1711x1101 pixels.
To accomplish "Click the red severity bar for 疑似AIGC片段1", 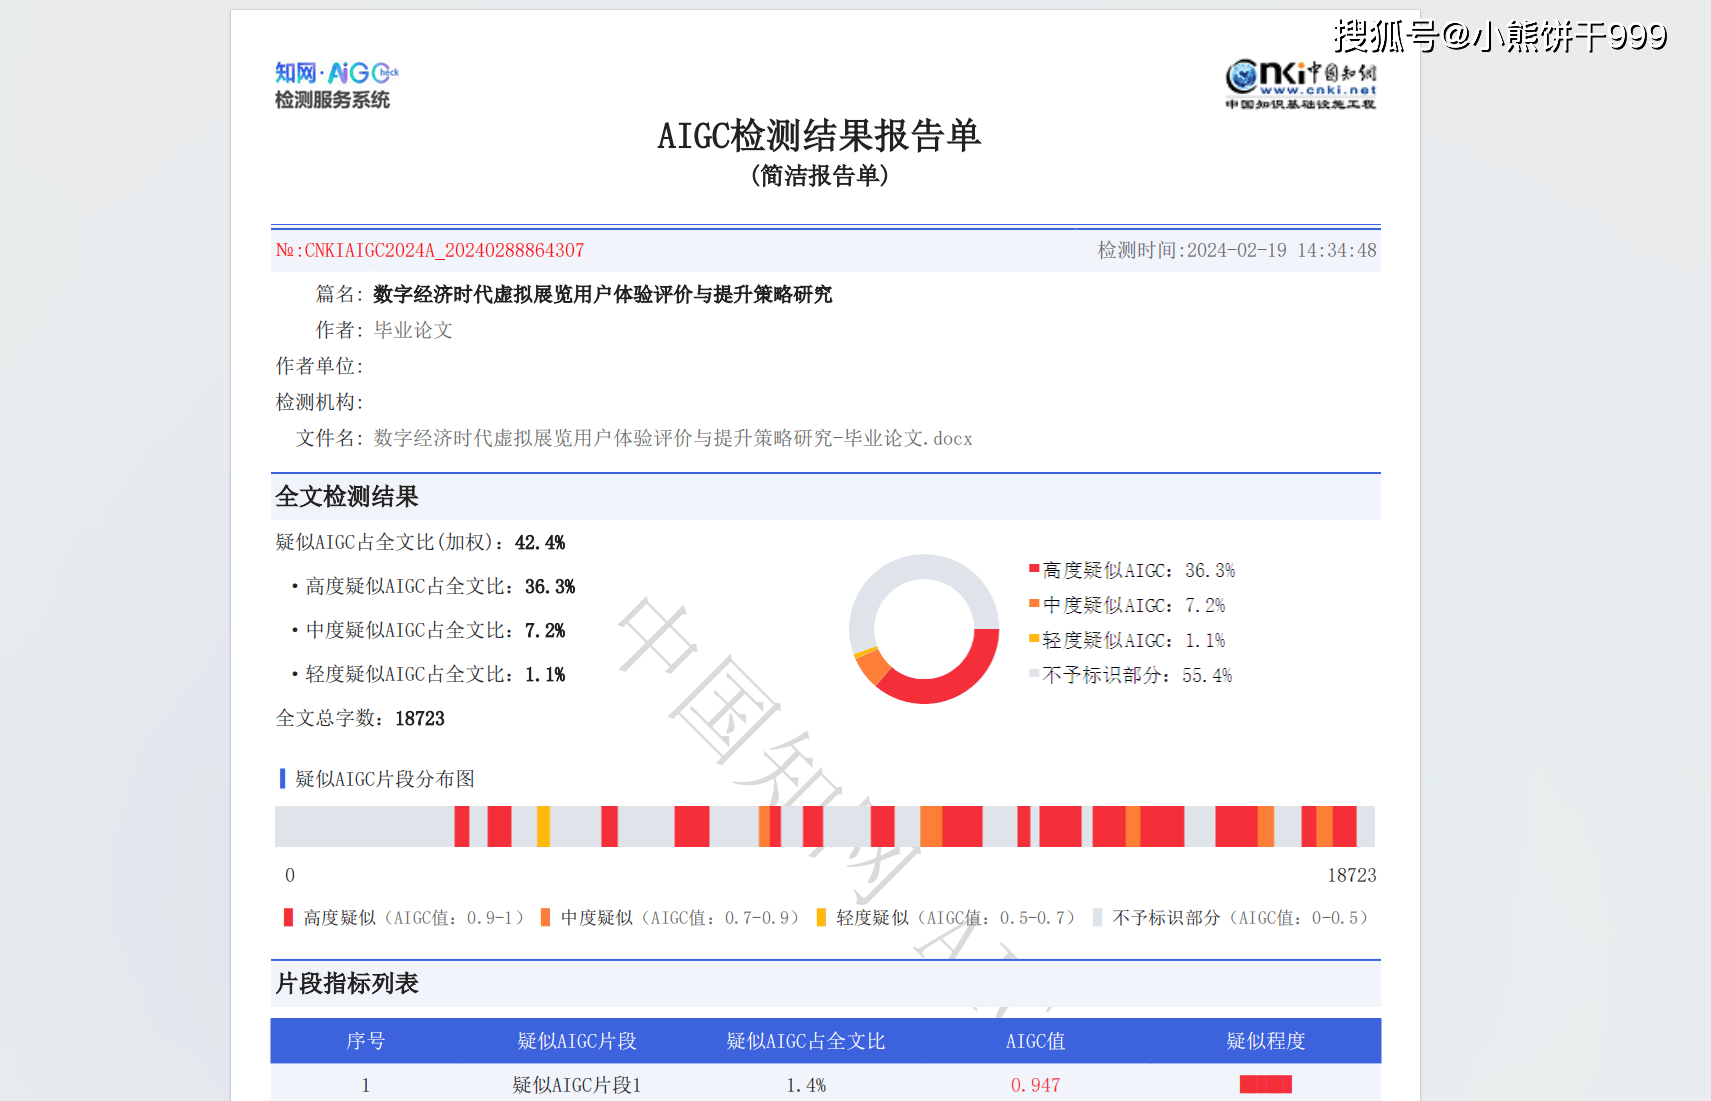I will tap(1264, 1084).
